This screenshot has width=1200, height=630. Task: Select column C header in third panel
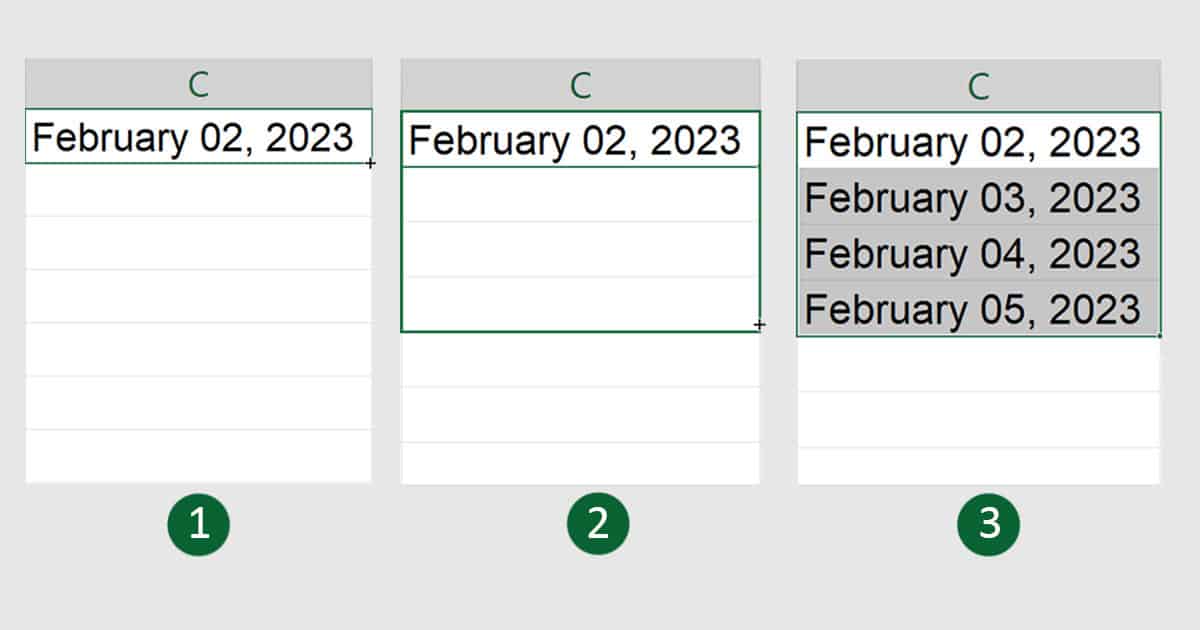click(978, 86)
